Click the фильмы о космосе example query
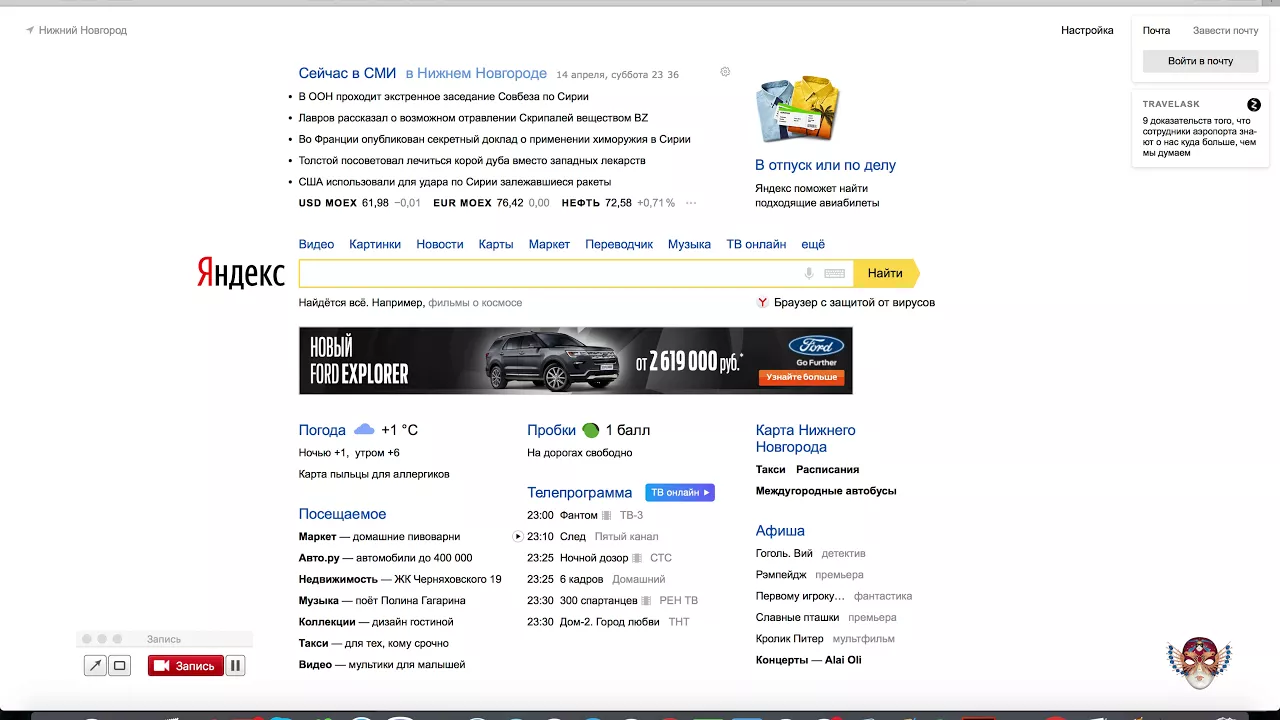This screenshot has width=1280, height=720. (475, 302)
